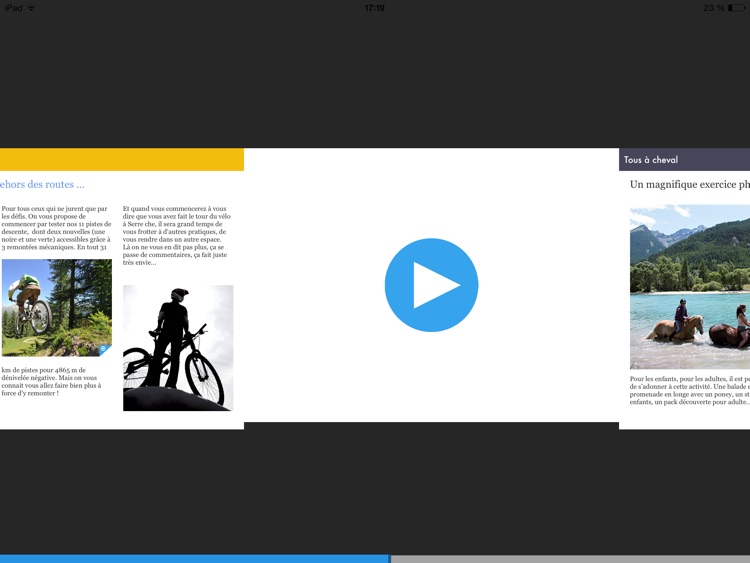
Task: Tap the yellow header bar
Action: (122, 159)
